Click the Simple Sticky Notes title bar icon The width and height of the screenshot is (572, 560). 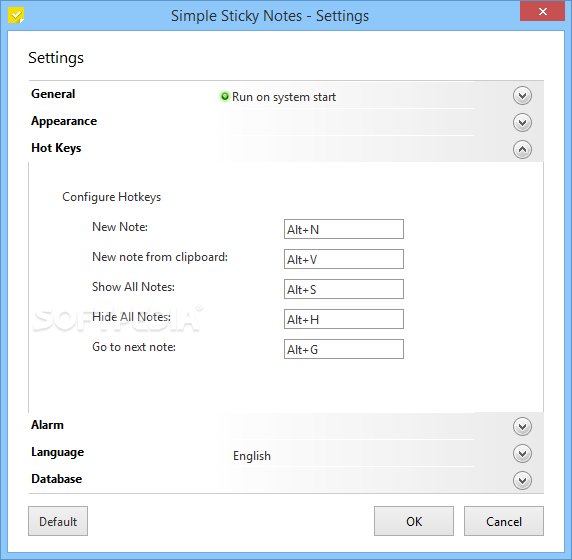click(x=16, y=16)
